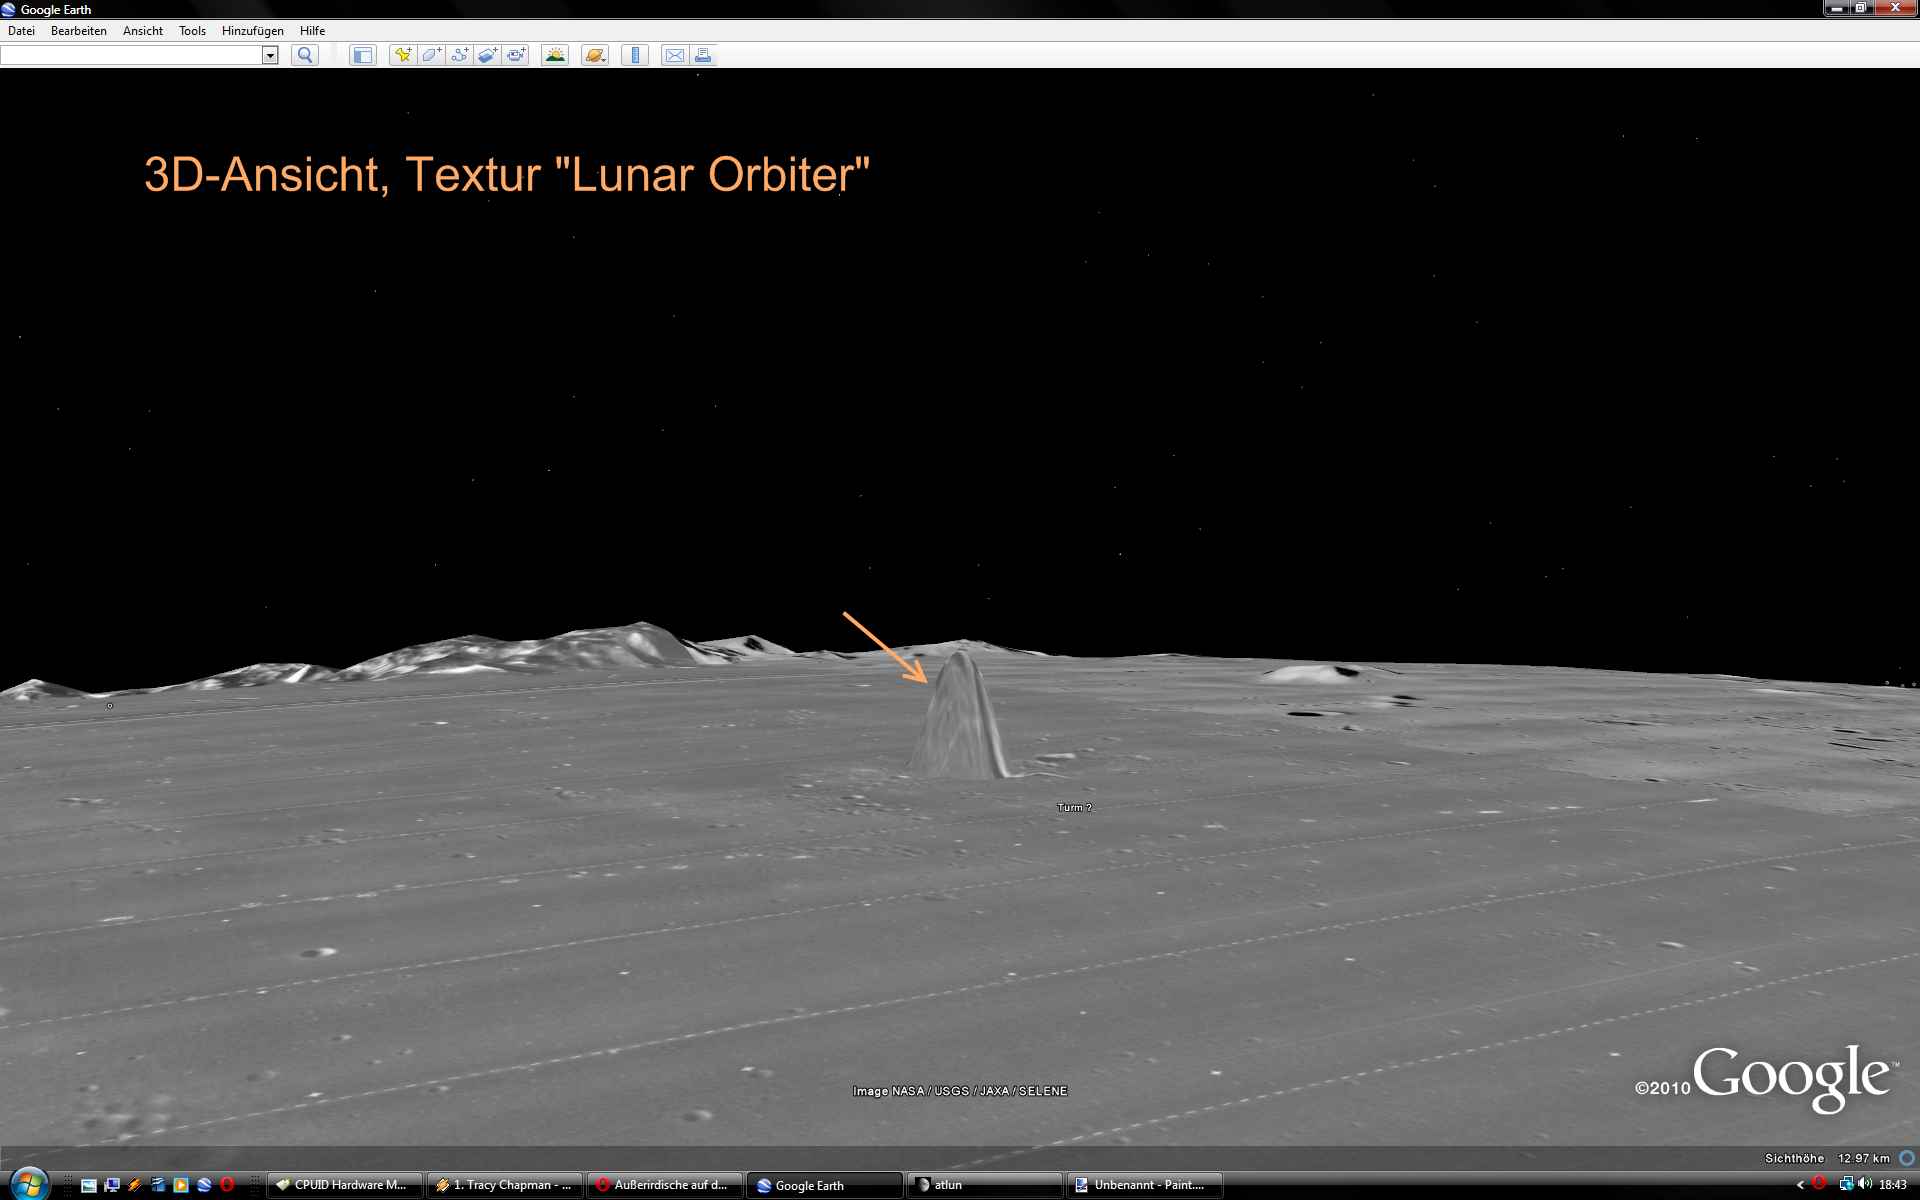Add a path via toolbar icon

459,55
